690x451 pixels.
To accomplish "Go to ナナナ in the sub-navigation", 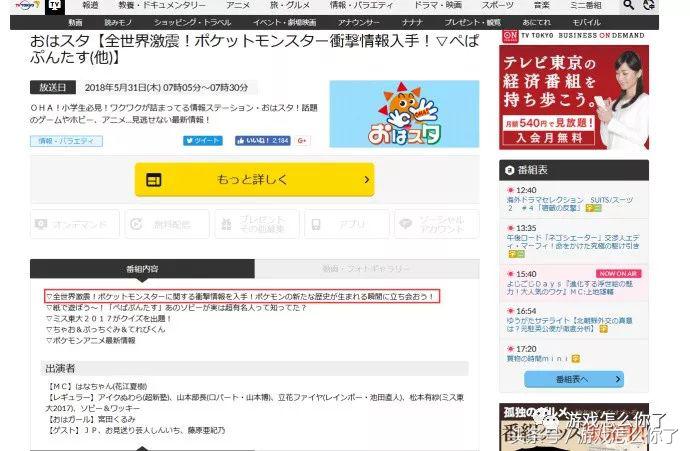I will click(412, 22).
